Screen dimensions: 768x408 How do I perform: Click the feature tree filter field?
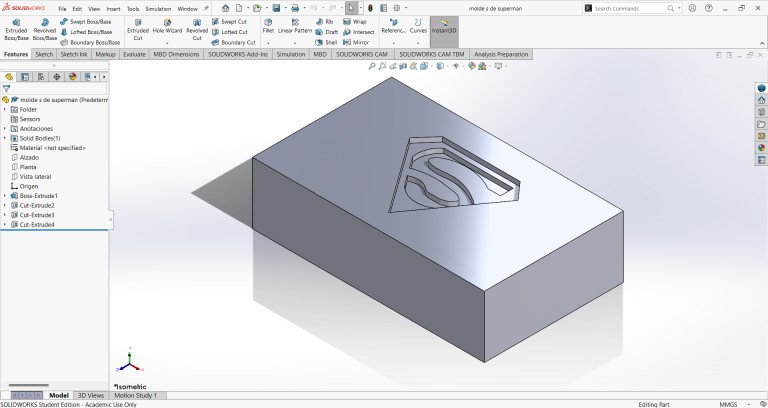[54, 89]
